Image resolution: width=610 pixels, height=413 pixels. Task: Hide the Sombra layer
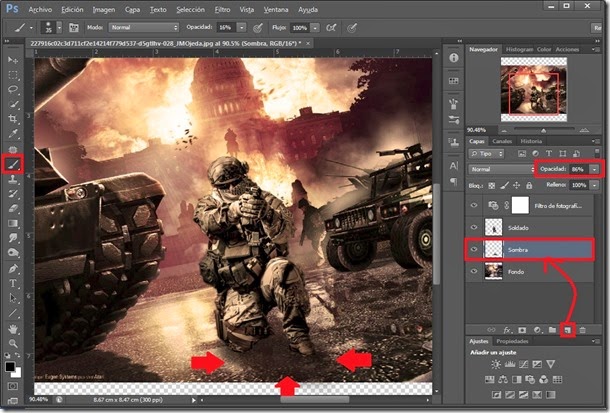[474, 249]
